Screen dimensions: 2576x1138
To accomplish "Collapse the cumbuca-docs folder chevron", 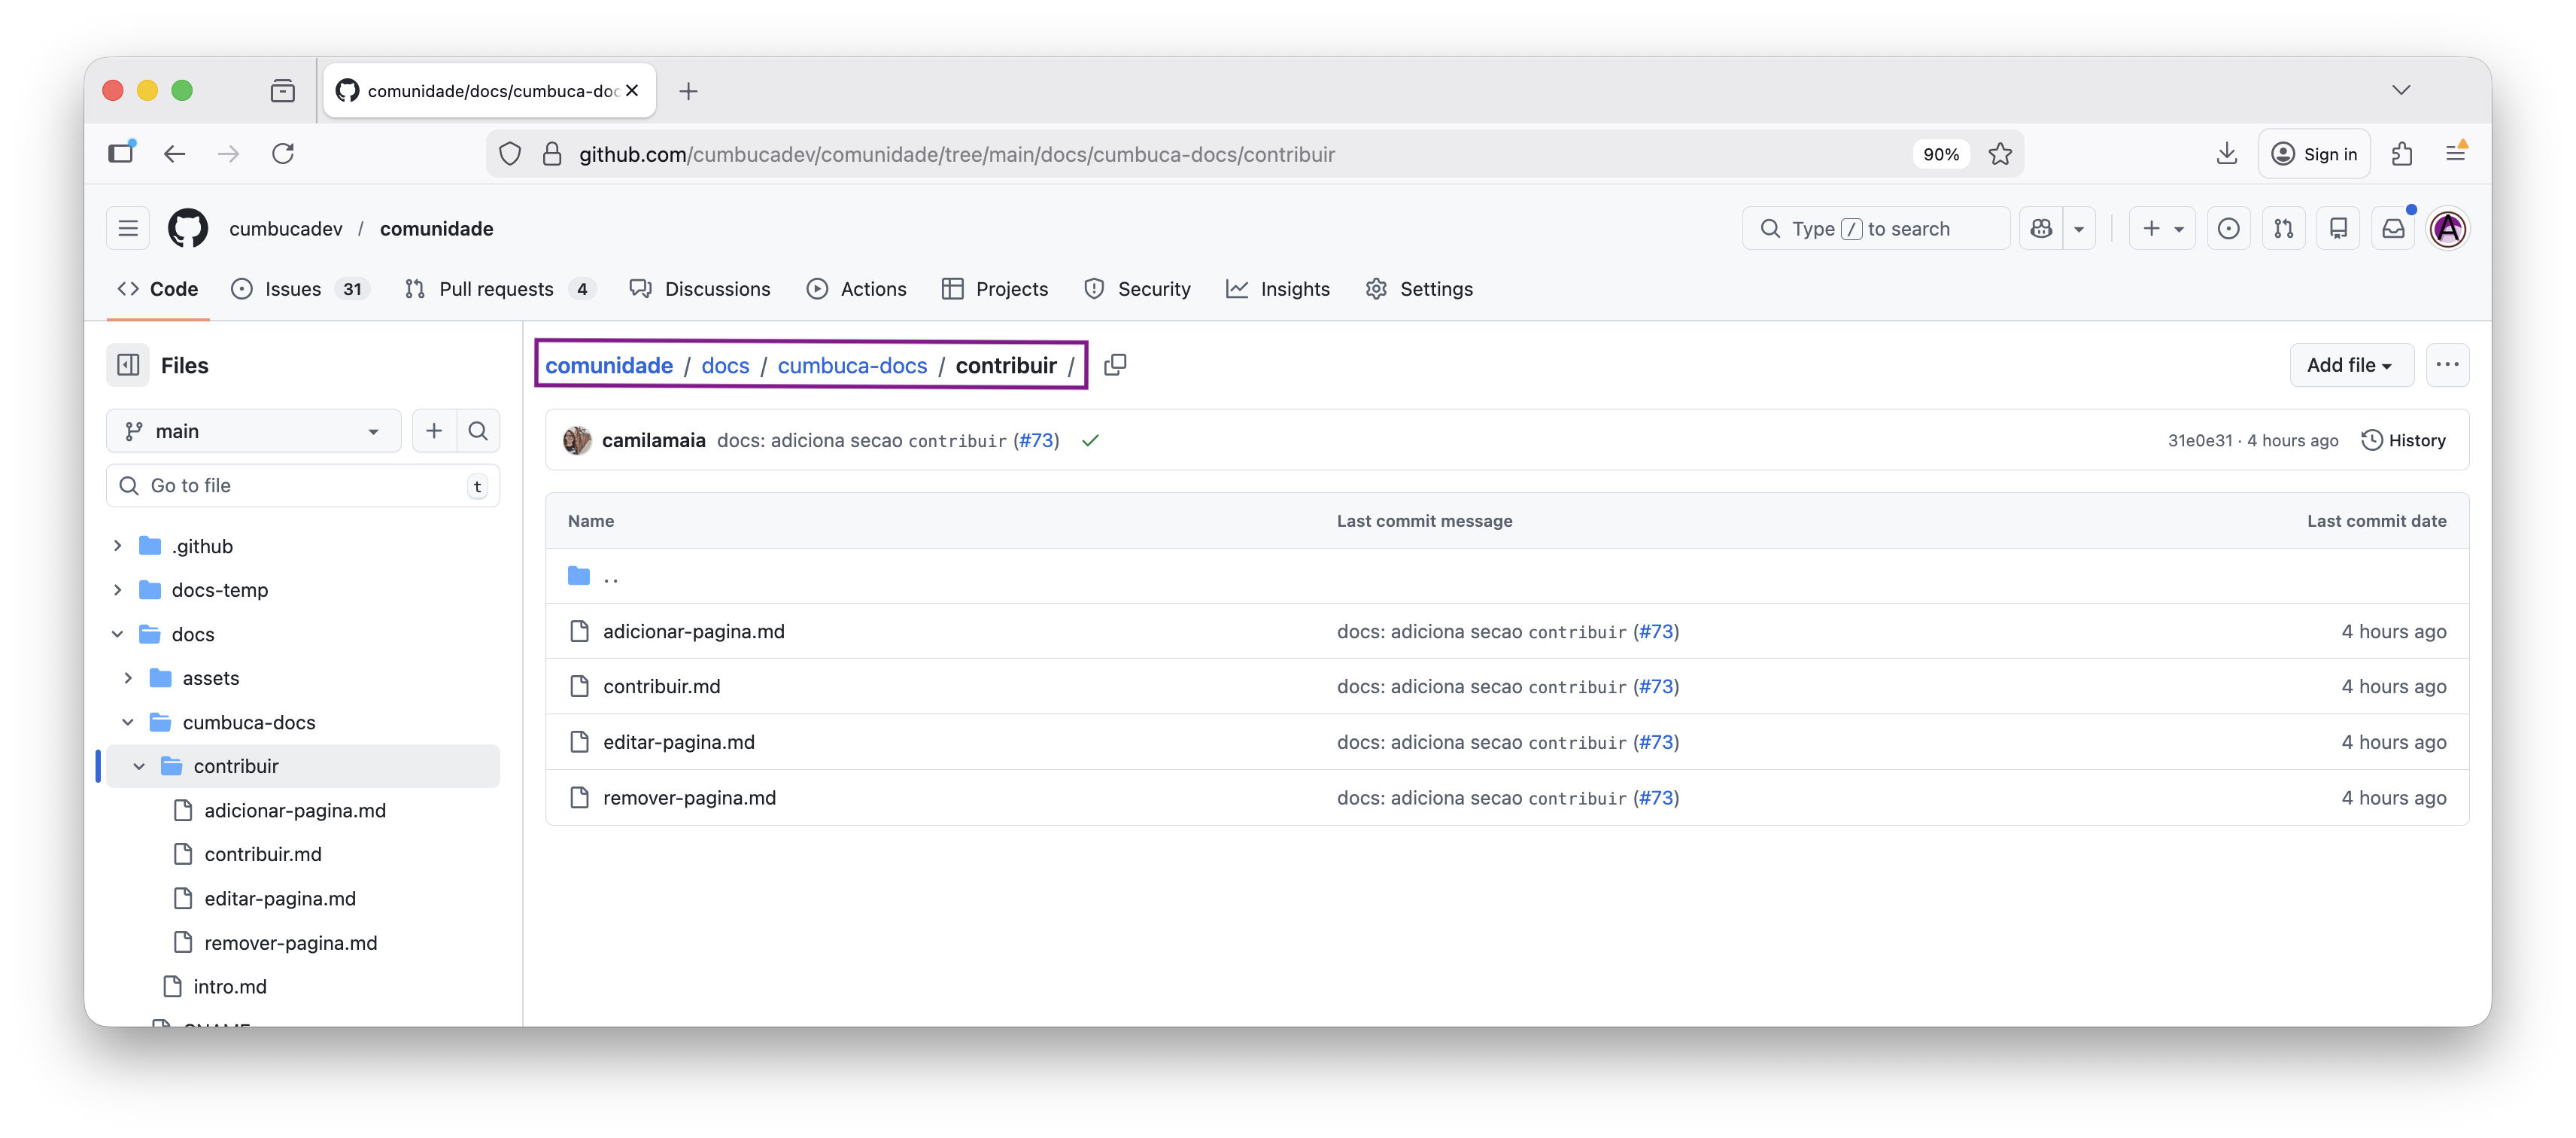I will (x=129, y=722).
